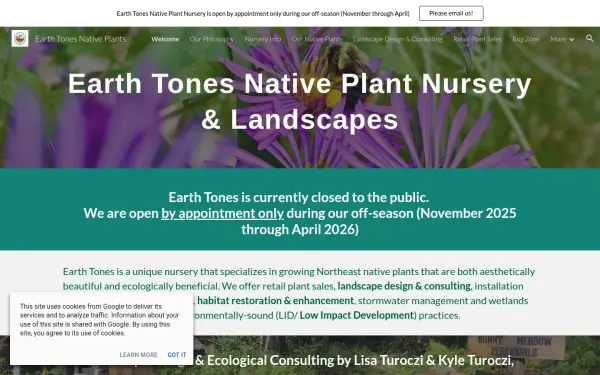
Task: Go to Retail Plant Sales page
Action: 477,39
